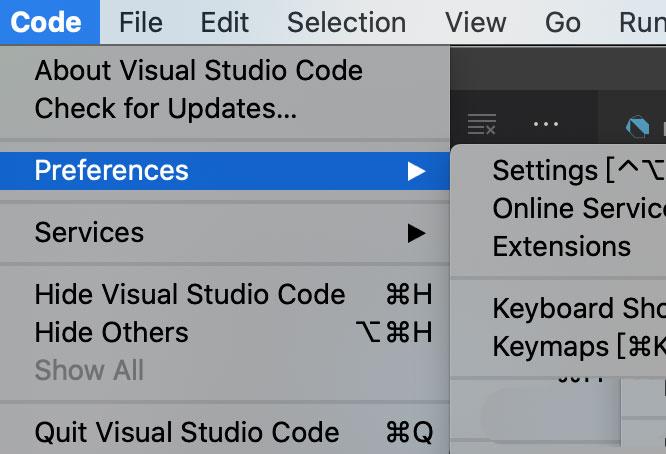Open the three-dot More Actions menu
Image resolution: width=666 pixels, height=454 pixels.
(x=546, y=125)
